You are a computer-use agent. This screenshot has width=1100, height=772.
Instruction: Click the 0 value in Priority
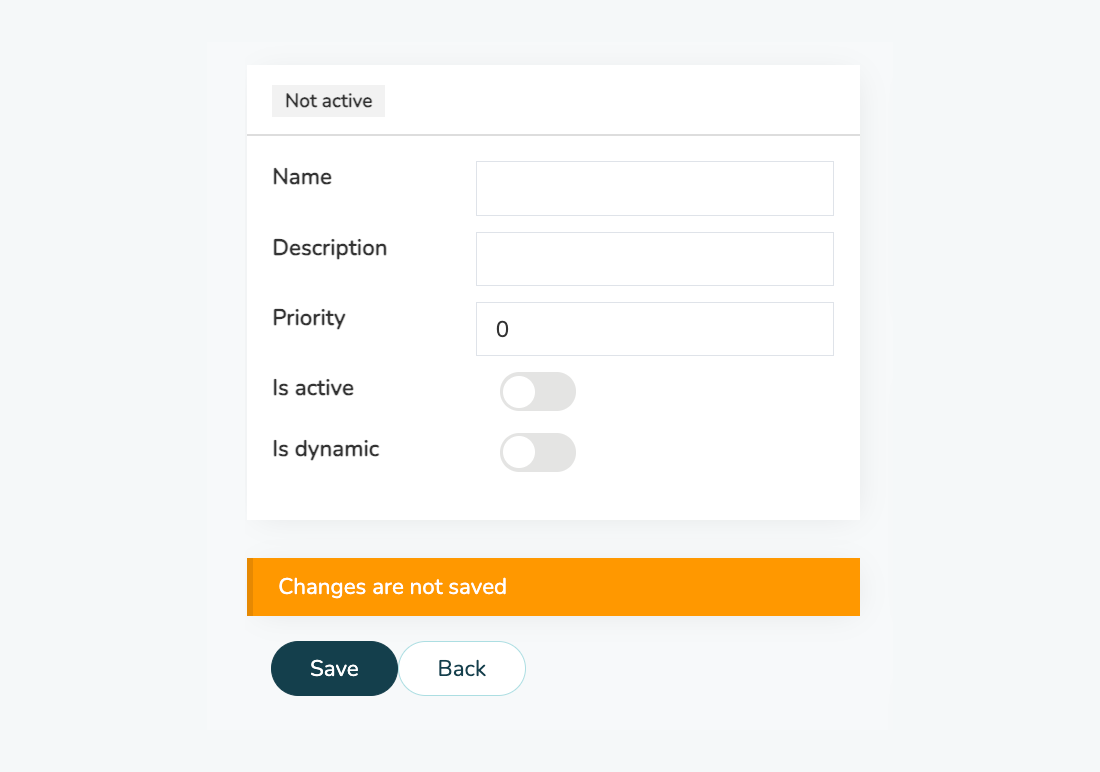pos(502,329)
